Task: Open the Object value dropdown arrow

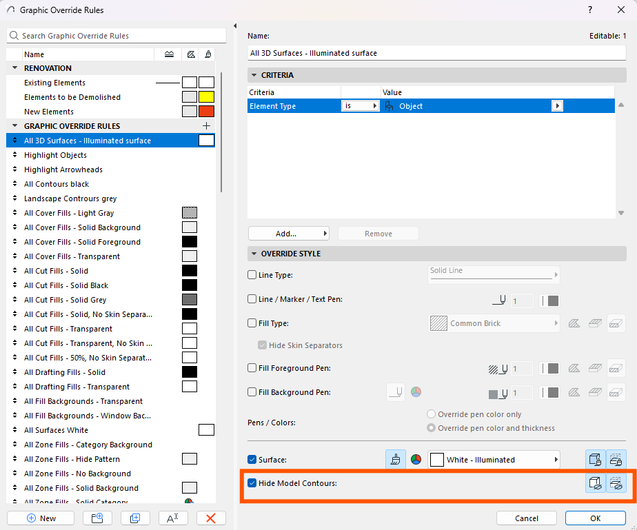Action: pos(557,106)
